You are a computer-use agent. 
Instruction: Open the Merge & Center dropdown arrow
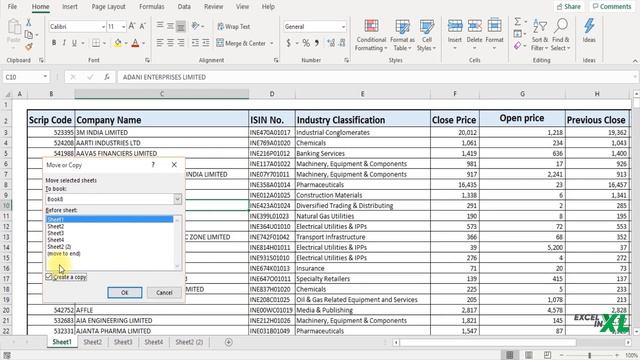272,43
